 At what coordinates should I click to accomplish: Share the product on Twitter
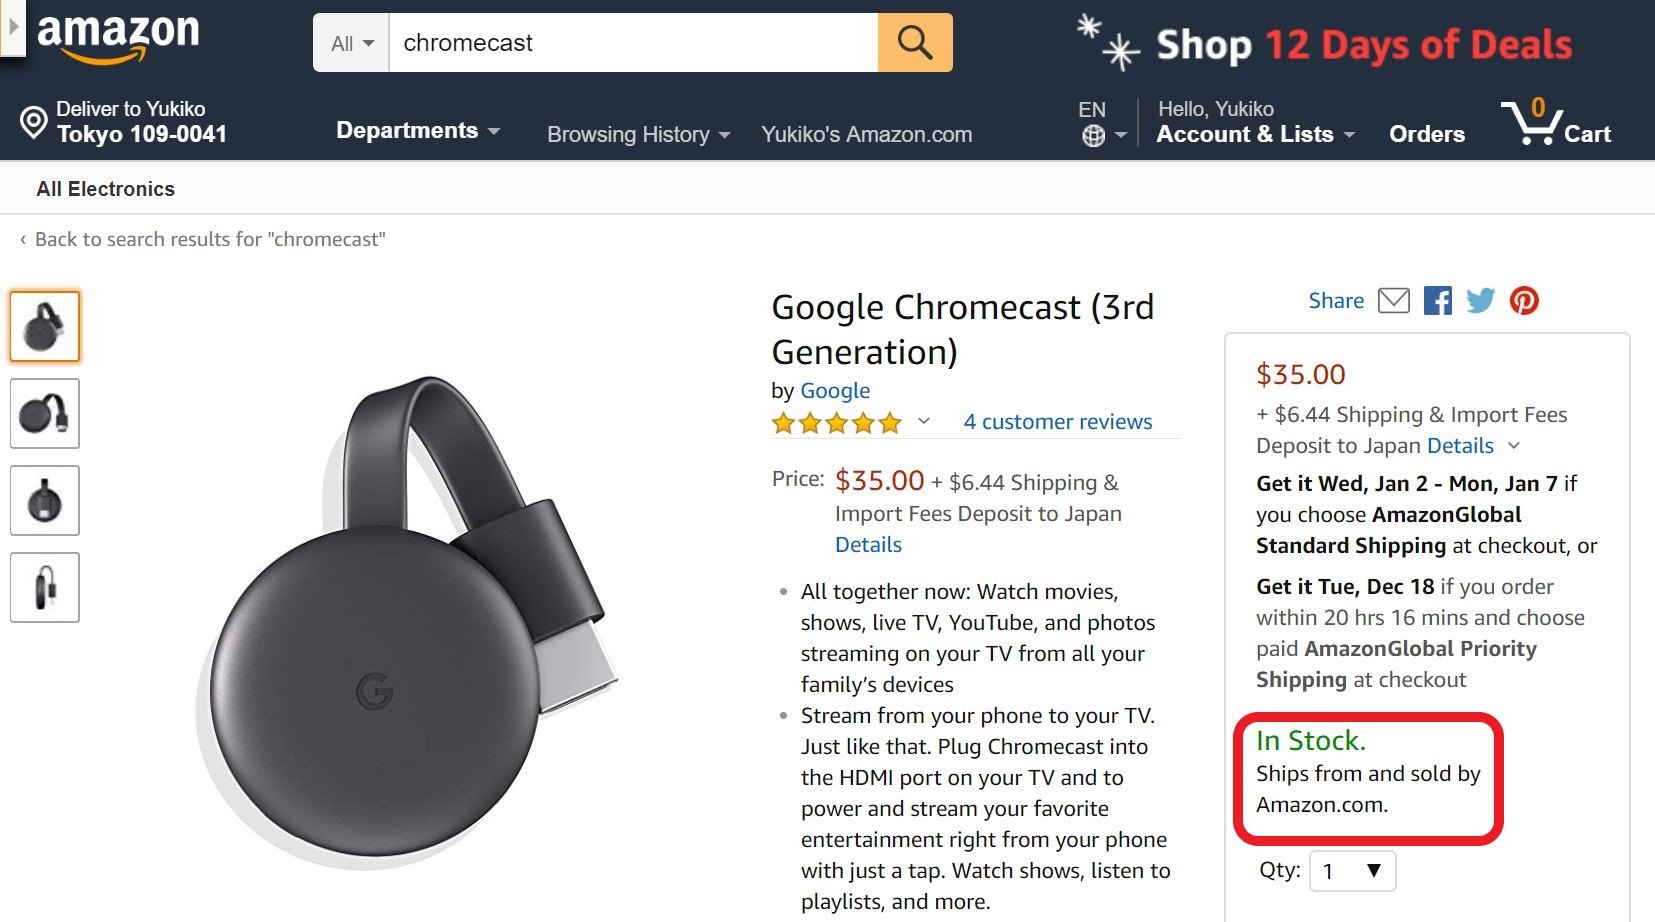point(1482,300)
